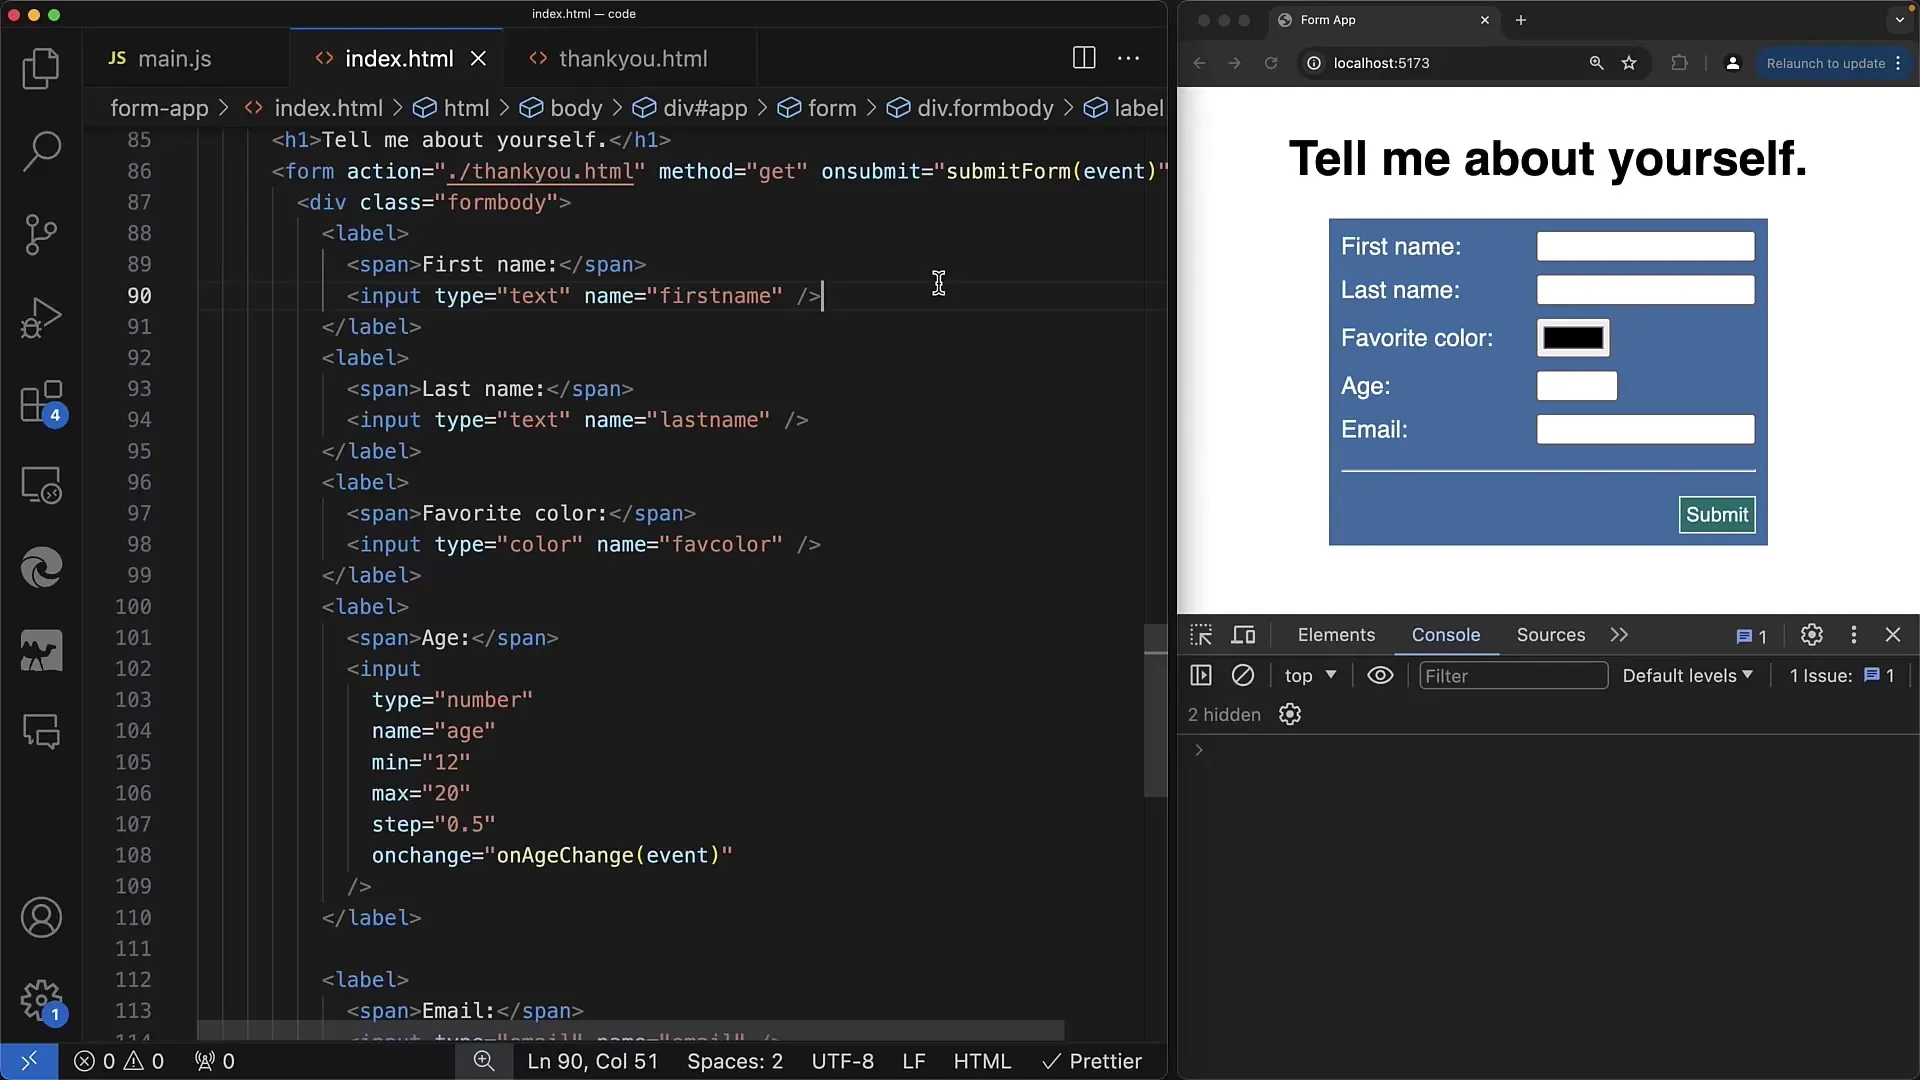Click the Explorer/Source Control icon in sidebar

[42, 233]
